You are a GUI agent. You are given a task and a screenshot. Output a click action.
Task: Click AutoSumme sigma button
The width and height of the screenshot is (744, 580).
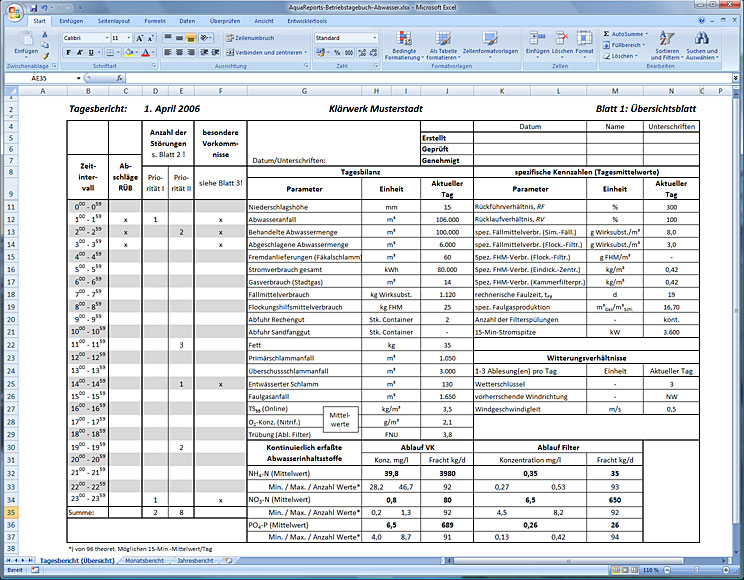(x=623, y=34)
